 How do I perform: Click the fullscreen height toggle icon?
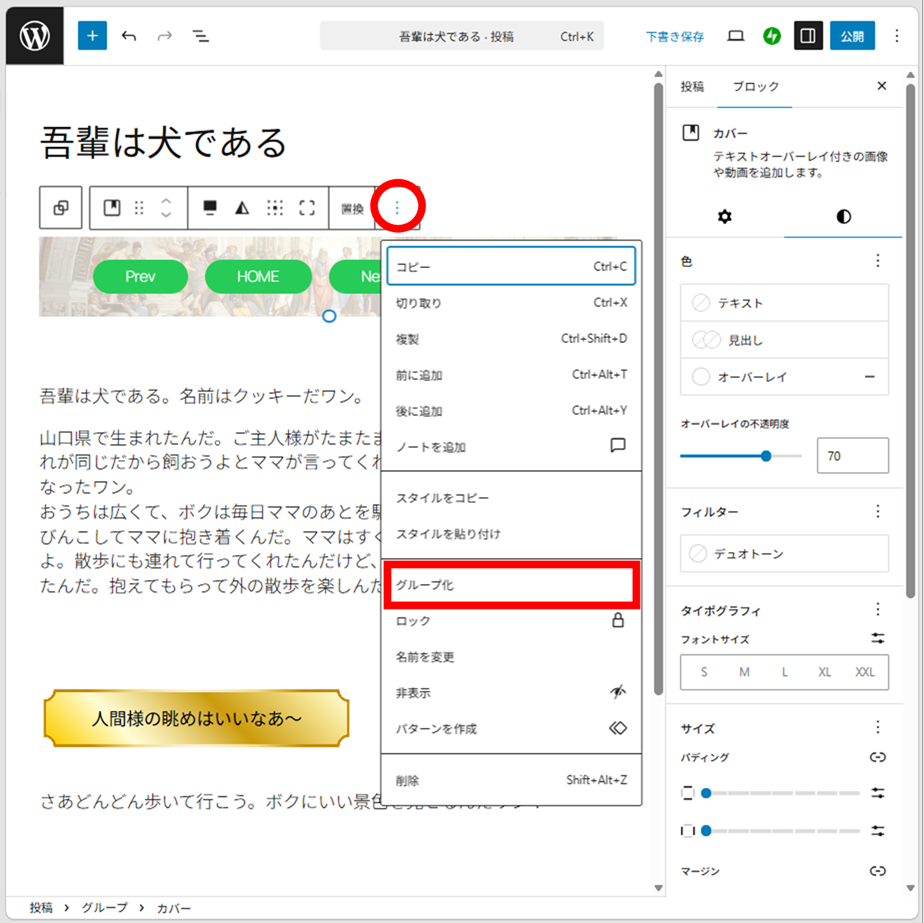[308, 208]
